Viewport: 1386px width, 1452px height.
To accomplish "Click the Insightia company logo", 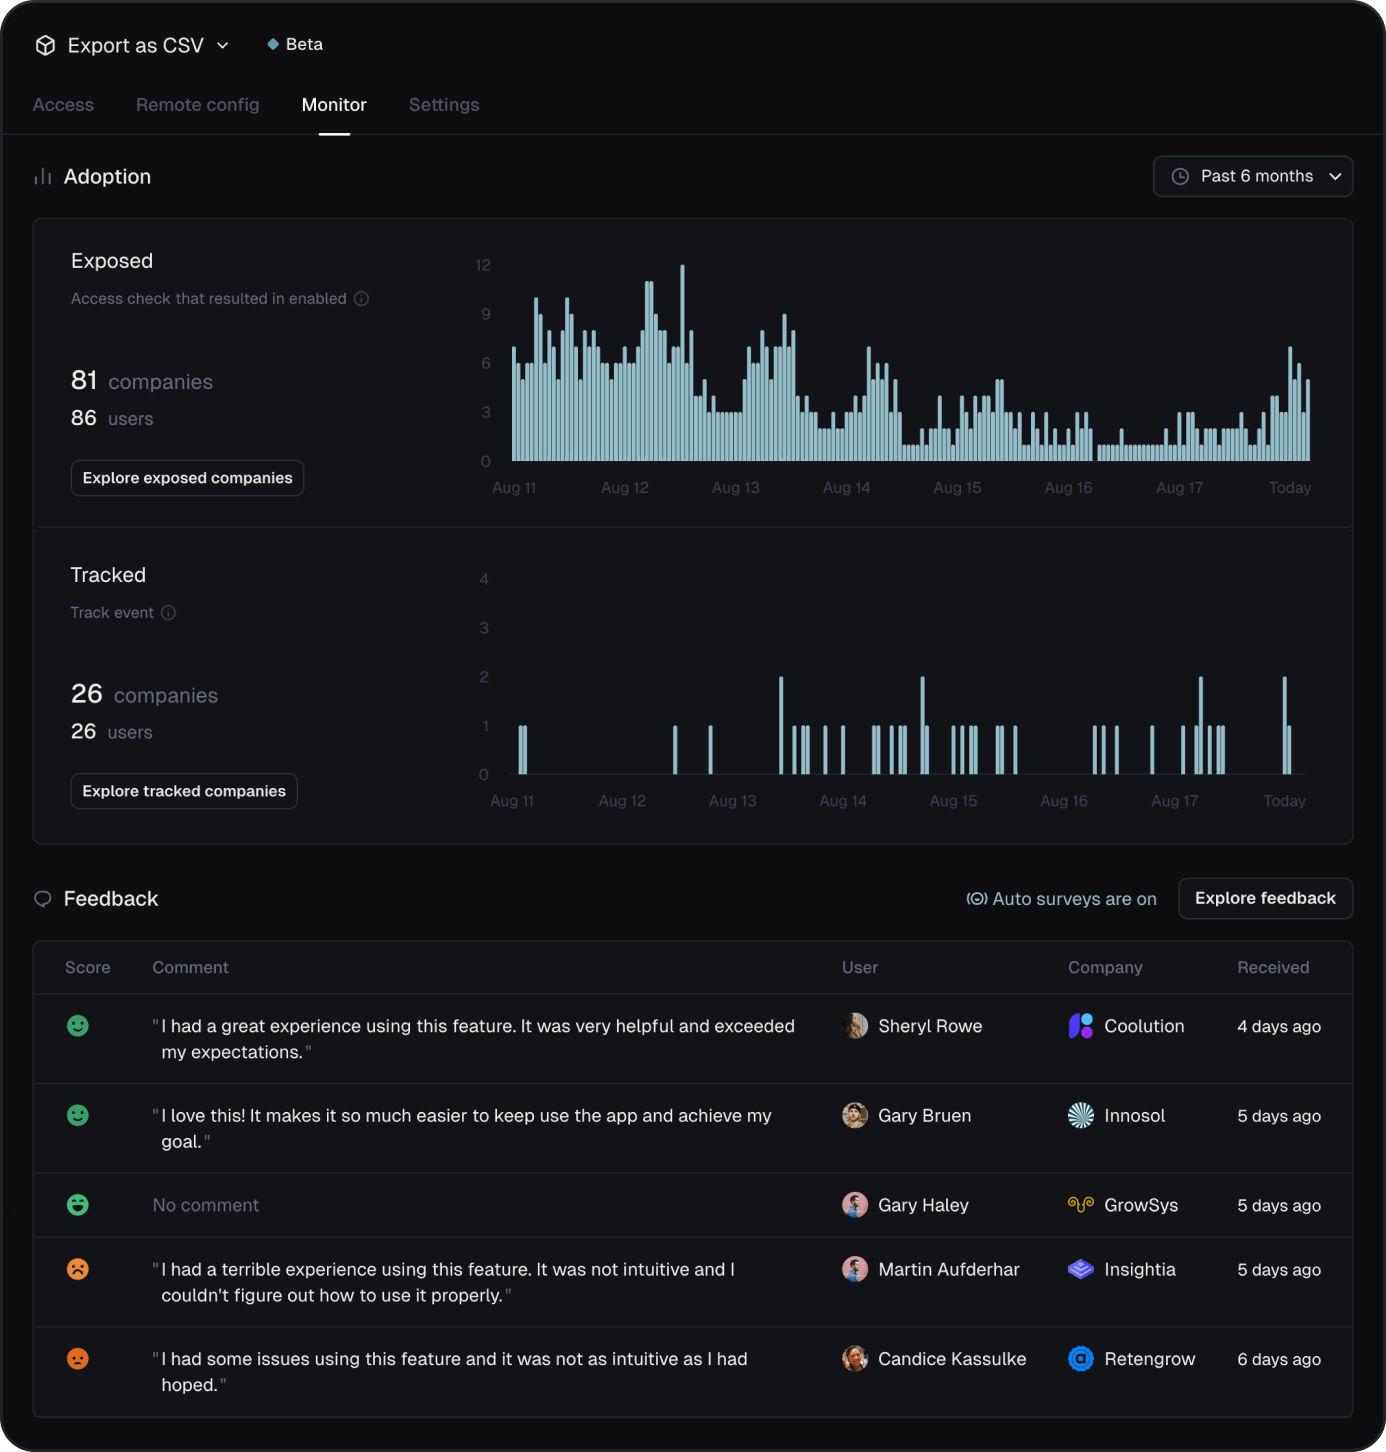I will point(1081,1269).
